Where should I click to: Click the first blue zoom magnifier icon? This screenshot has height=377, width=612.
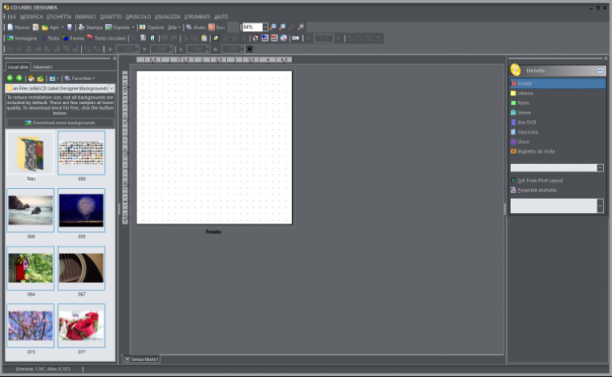(x=273, y=27)
